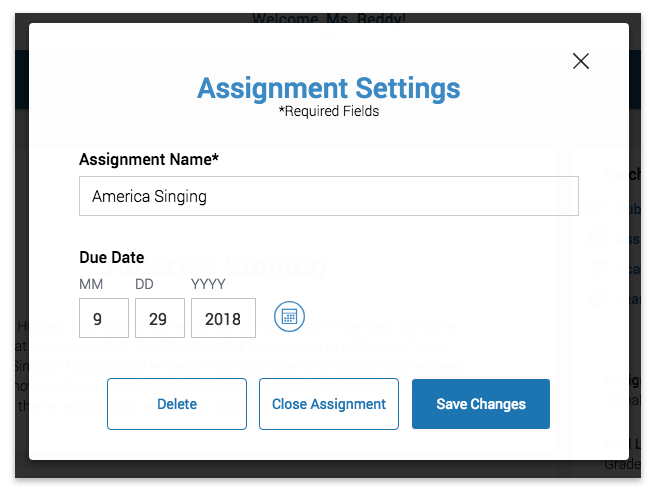Click the MM label above month box

coord(91,284)
